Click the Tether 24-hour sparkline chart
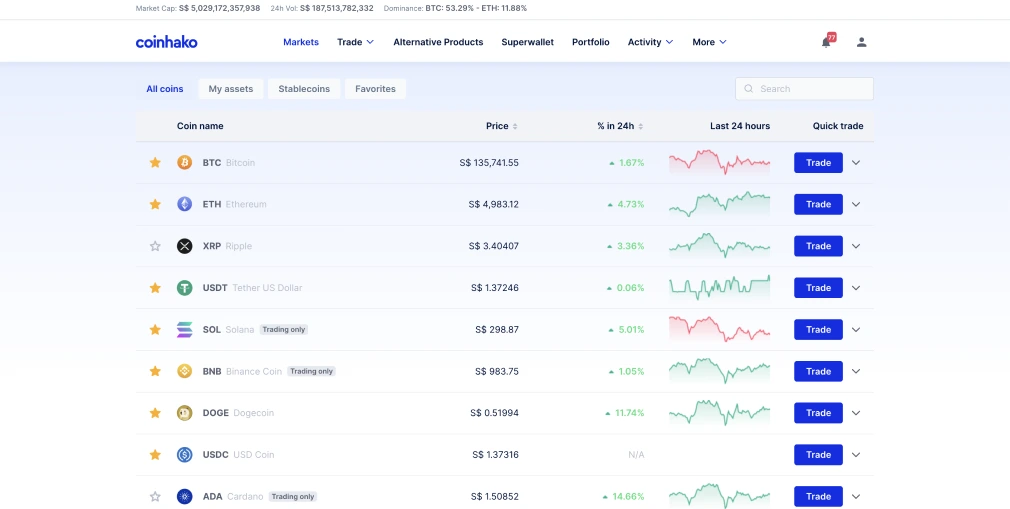Viewport: 1010px width, 509px height. coord(719,288)
